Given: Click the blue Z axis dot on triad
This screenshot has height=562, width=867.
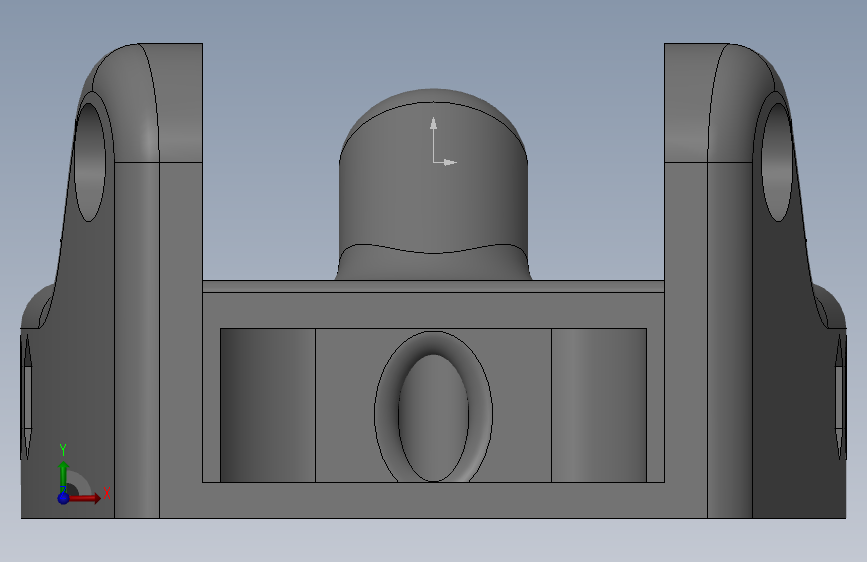Looking at the screenshot, I should pyautogui.click(x=64, y=498).
